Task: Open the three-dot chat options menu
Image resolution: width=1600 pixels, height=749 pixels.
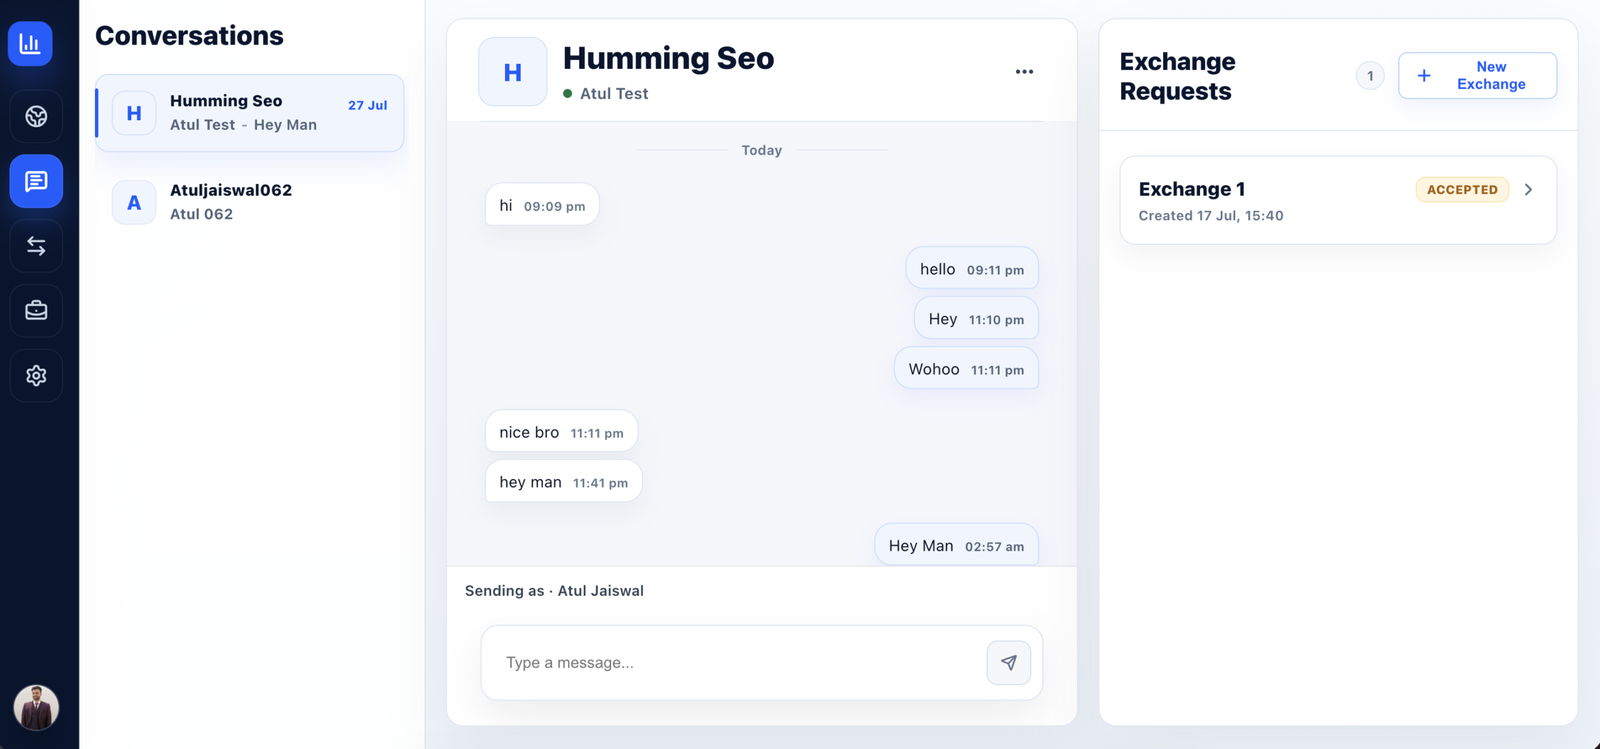Action: (1024, 72)
